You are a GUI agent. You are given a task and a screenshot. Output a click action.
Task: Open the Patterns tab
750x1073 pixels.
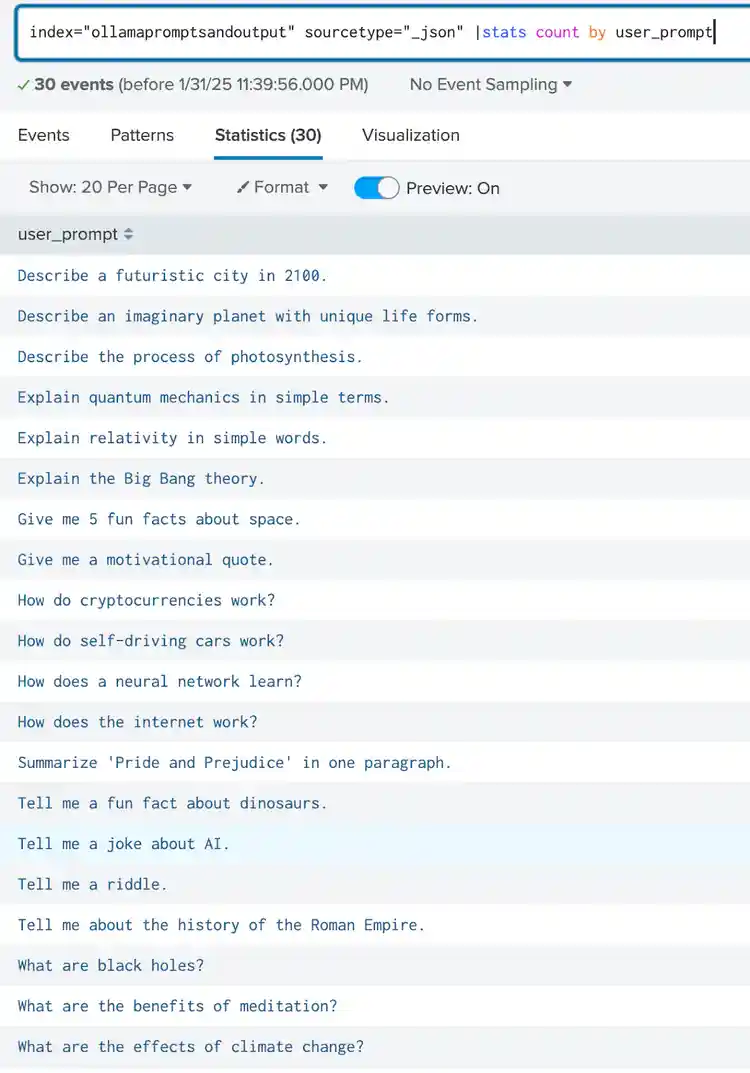pyautogui.click(x=142, y=135)
